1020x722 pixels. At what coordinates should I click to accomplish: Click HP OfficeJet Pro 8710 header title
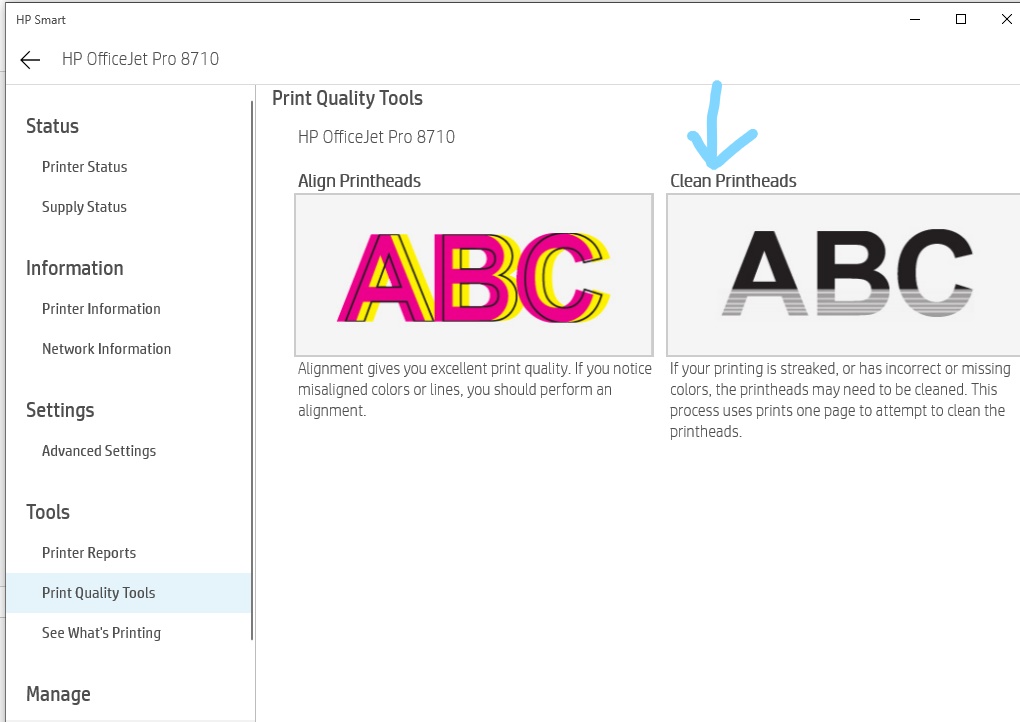pyautogui.click(x=141, y=59)
